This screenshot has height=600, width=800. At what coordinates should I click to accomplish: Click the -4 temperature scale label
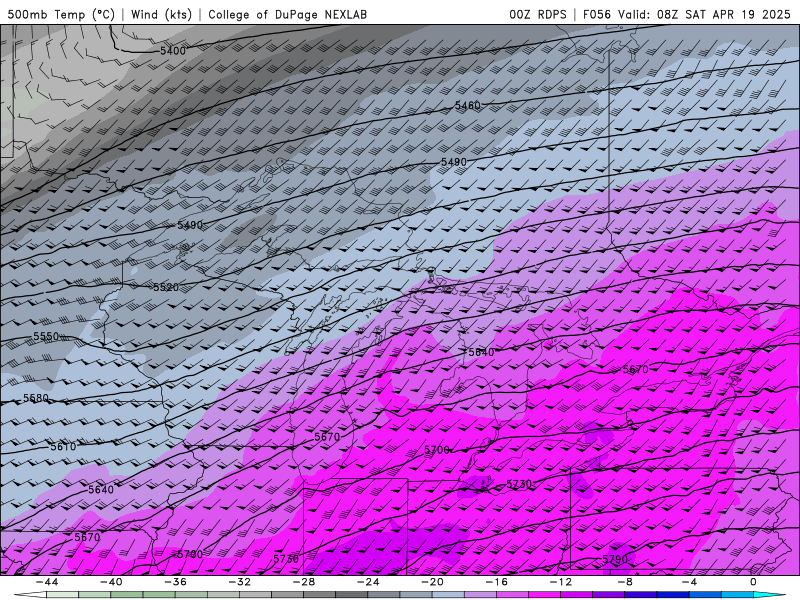point(689,582)
